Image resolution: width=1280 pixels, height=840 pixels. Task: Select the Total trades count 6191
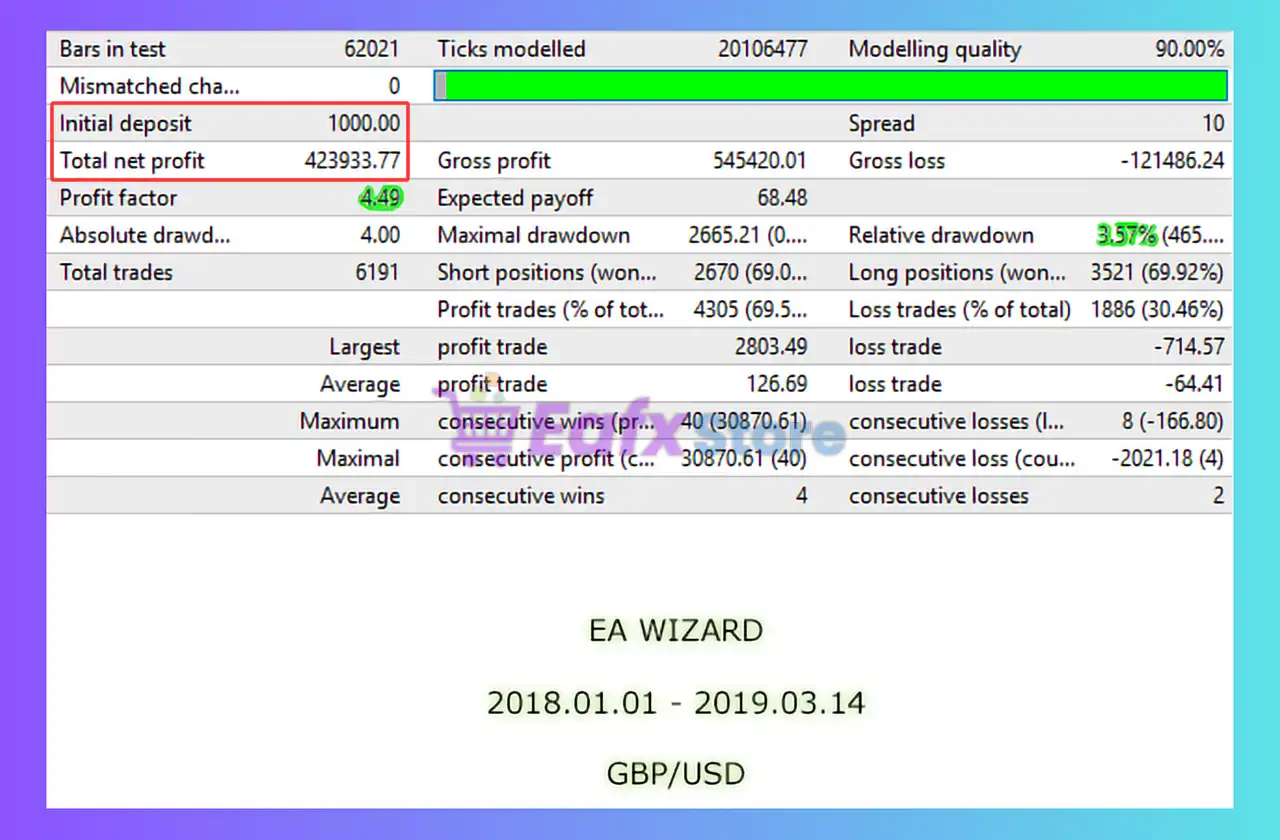[x=377, y=273]
